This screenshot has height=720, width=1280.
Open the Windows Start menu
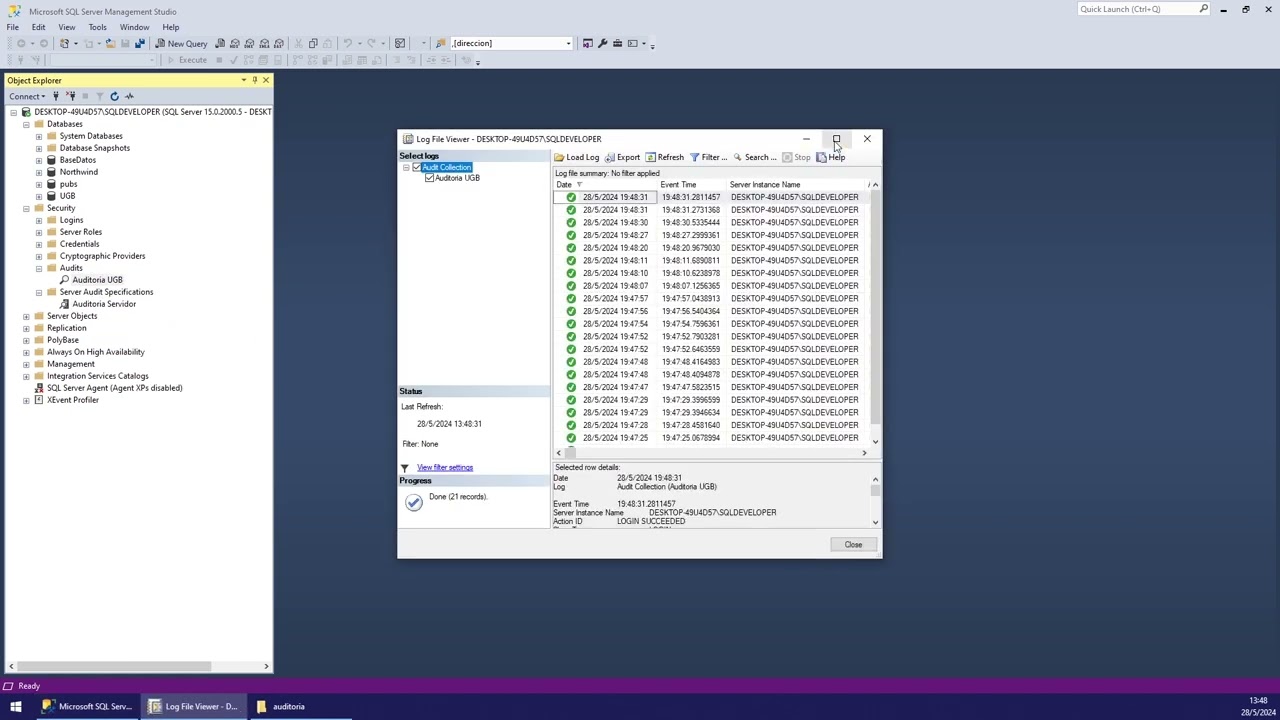15,706
